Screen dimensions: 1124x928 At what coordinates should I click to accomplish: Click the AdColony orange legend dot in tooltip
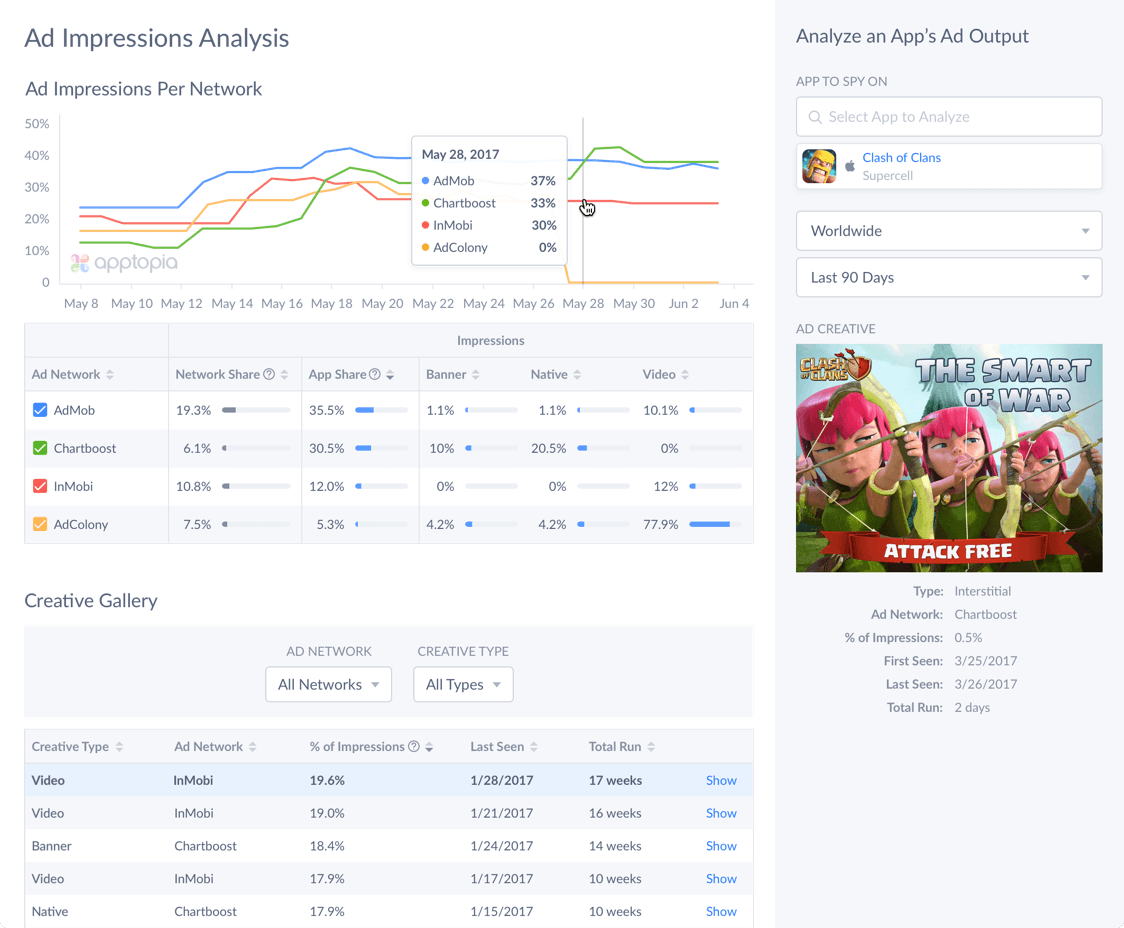[x=425, y=247]
